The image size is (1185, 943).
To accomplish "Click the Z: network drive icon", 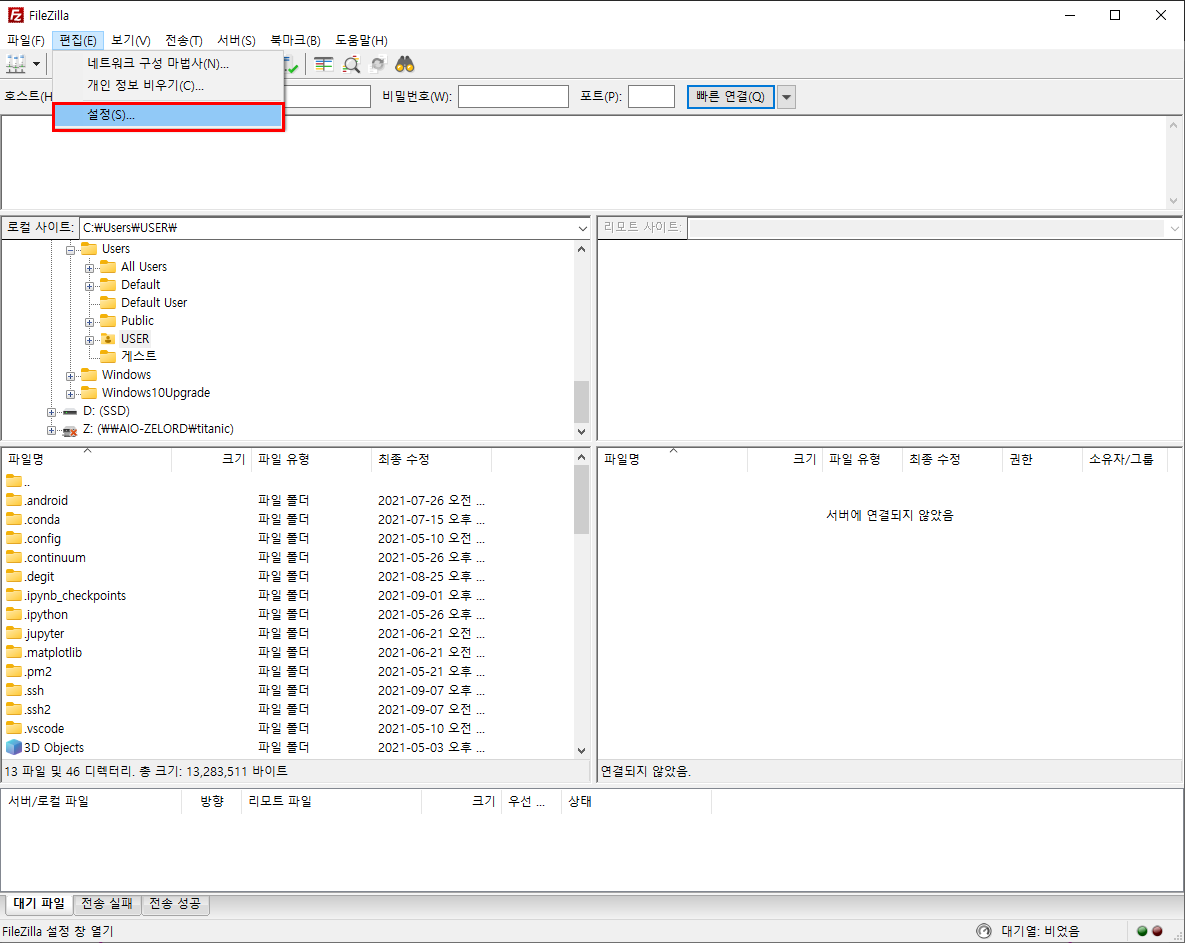I will [x=70, y=429].
